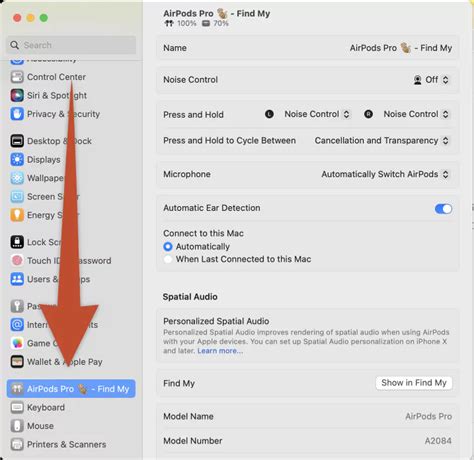The width and height of the screenshot is (474, 460).
Task: Open Control Center settings icon
Action: pos(17,77)
